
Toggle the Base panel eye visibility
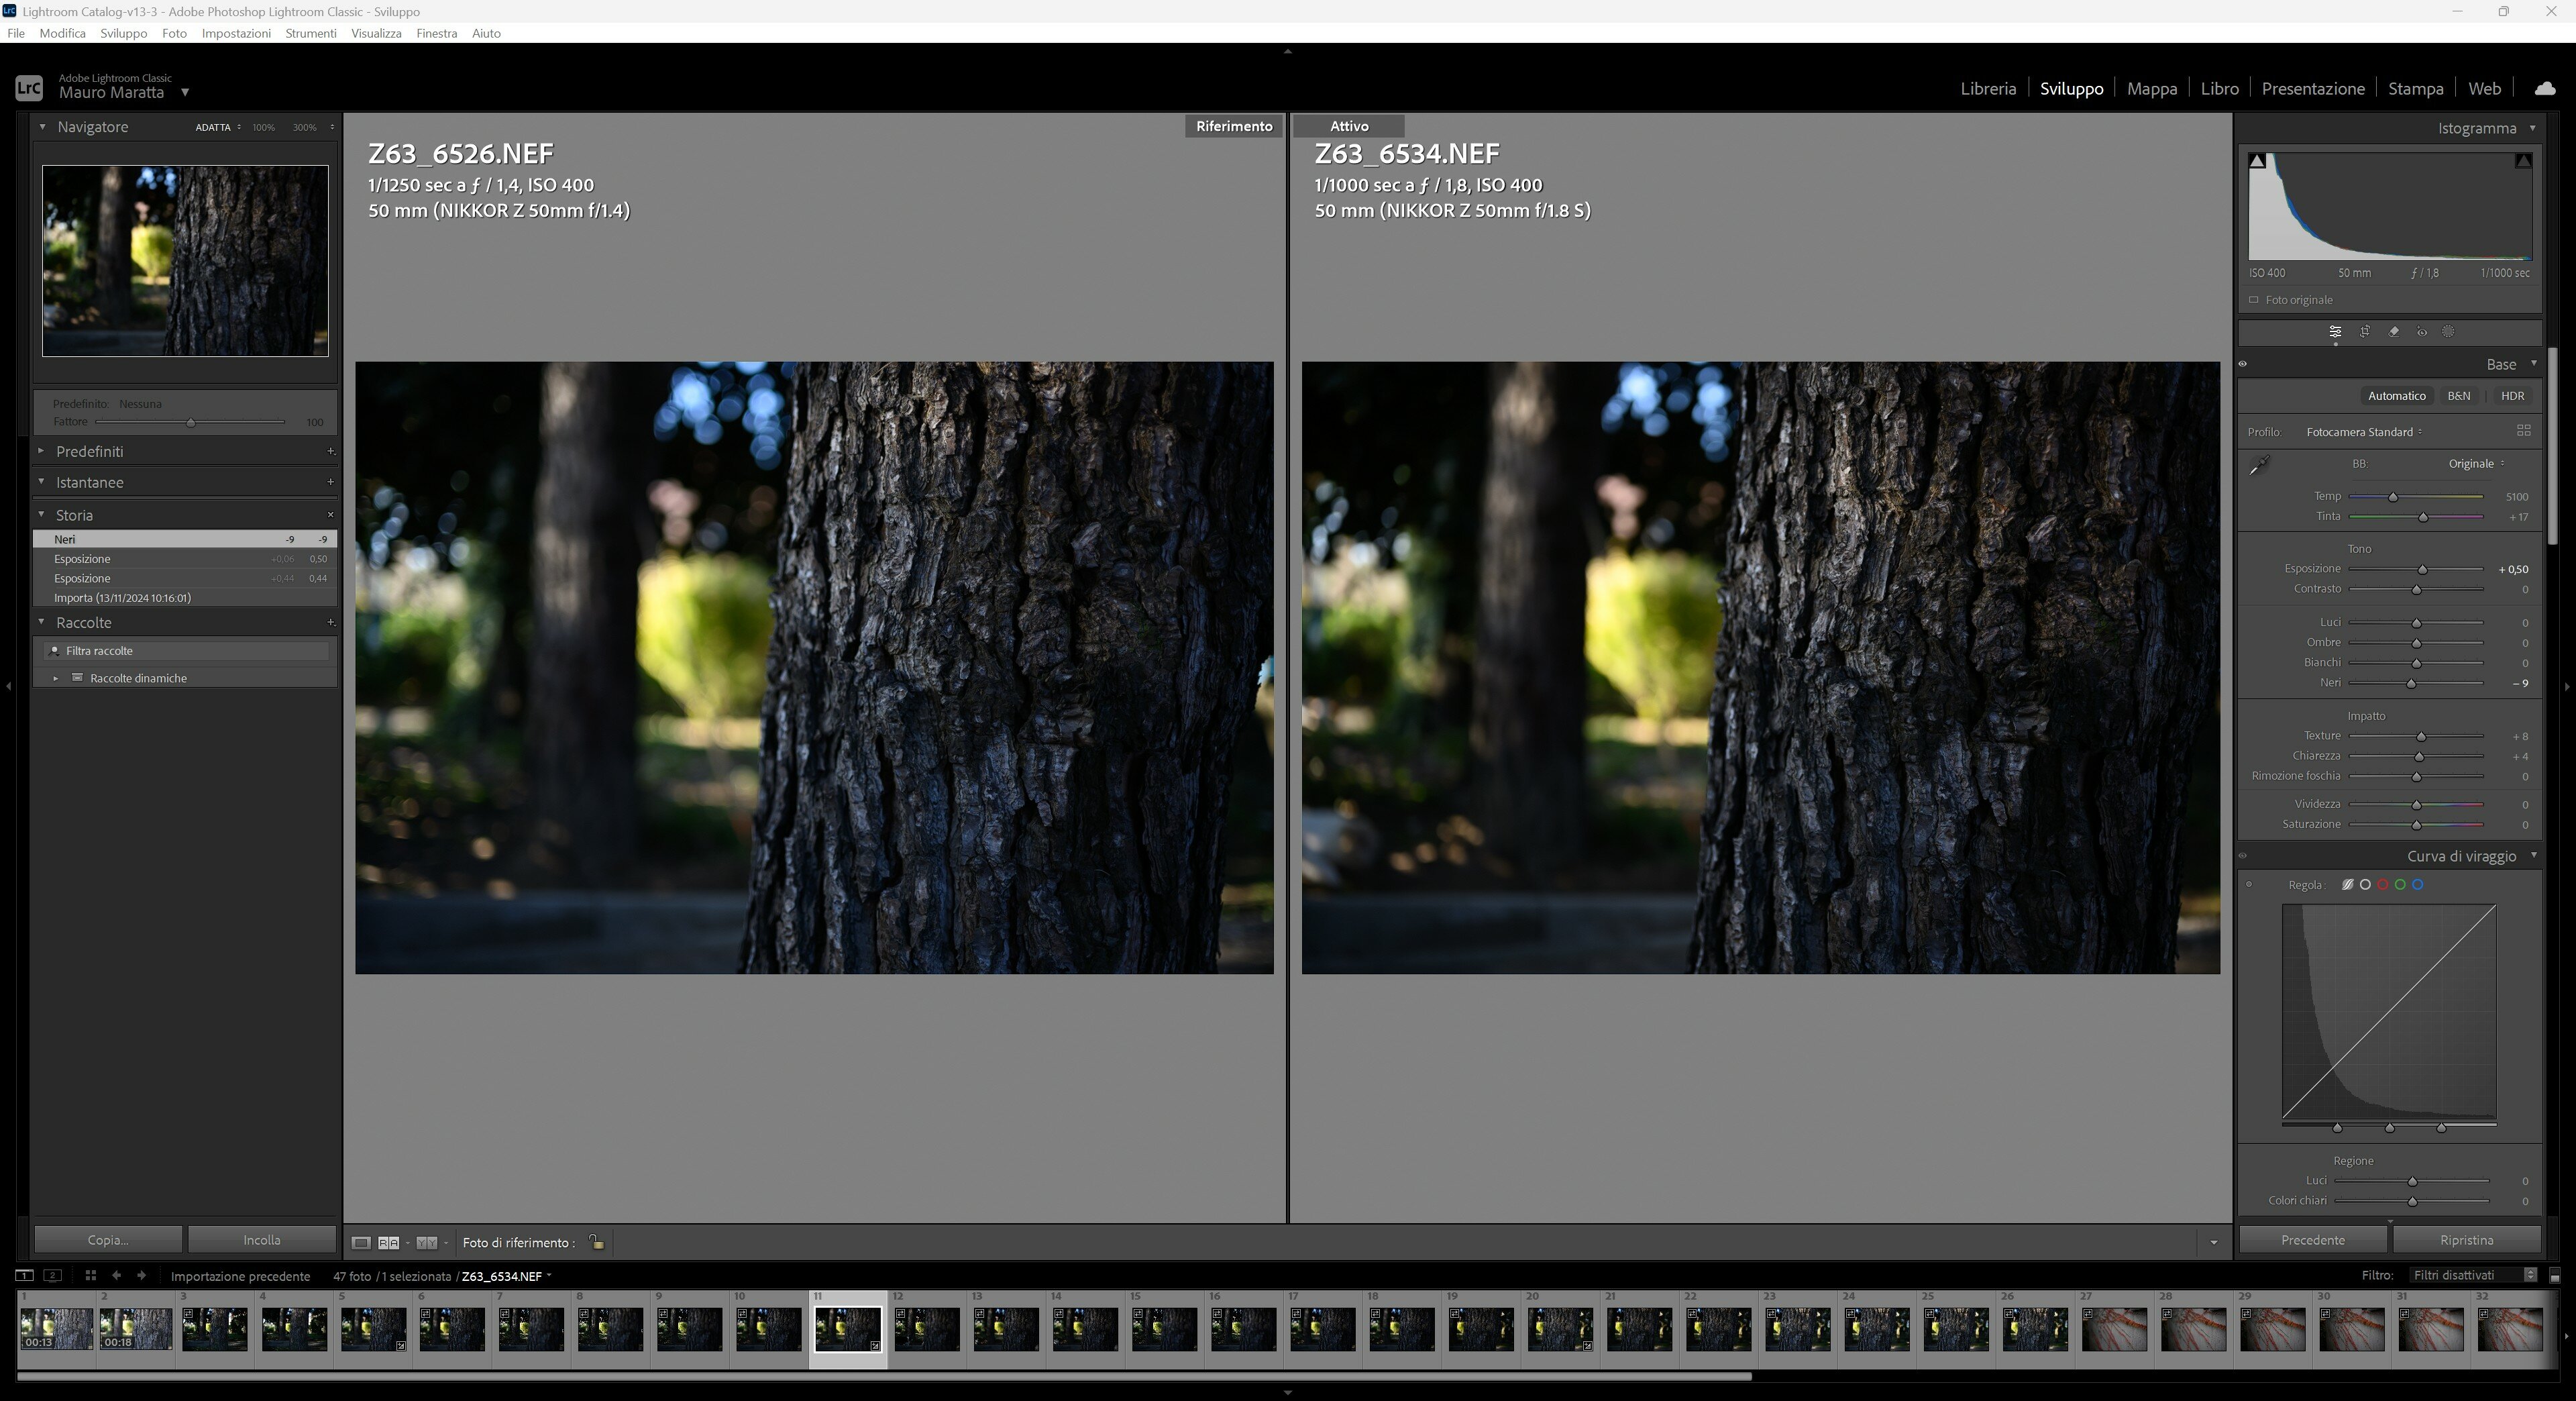[2243, 364]
